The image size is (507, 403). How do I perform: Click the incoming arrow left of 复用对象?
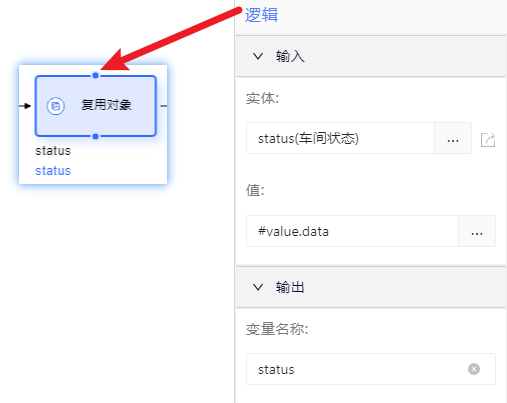pos(25,106)
